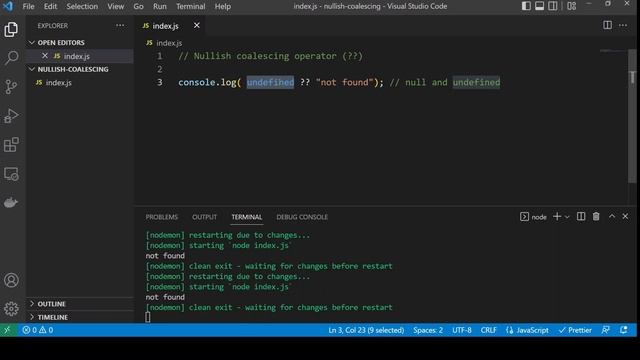Open the Edit menu
Image resolution: width=640 pixels, height=360 pixels.
click(51, 6)
